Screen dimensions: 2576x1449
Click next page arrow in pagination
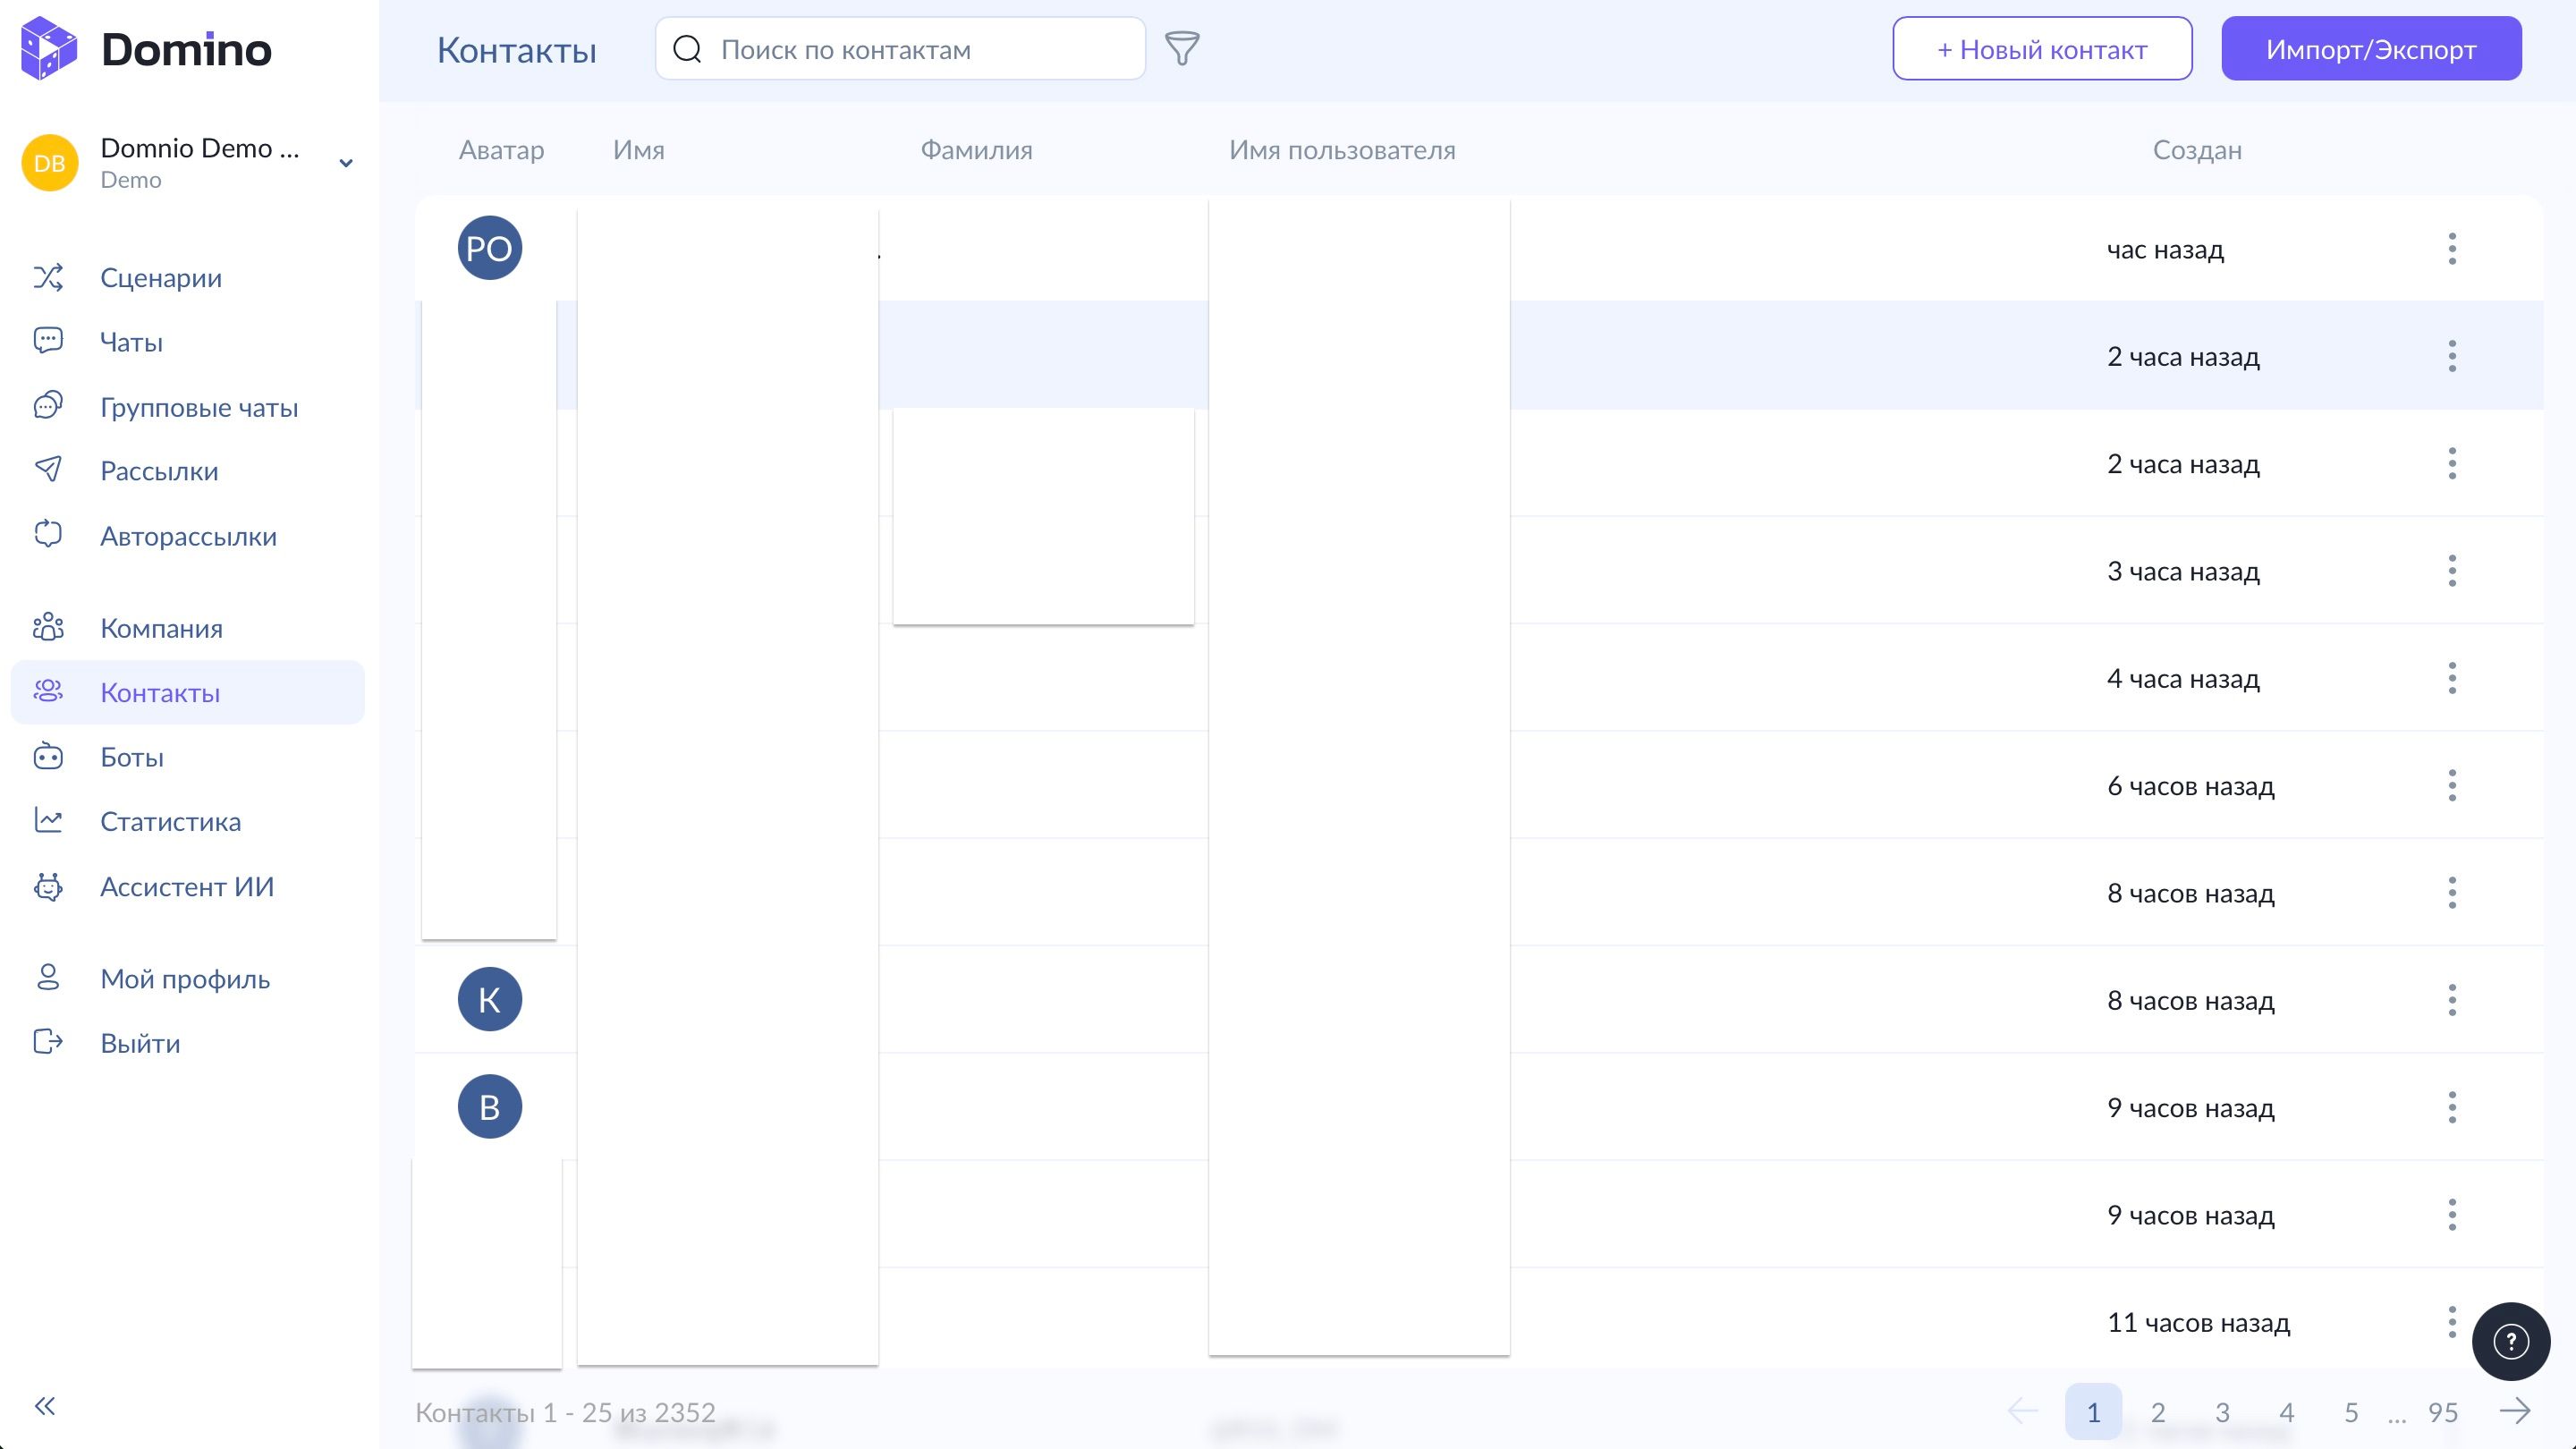tap(2514, 1411)
